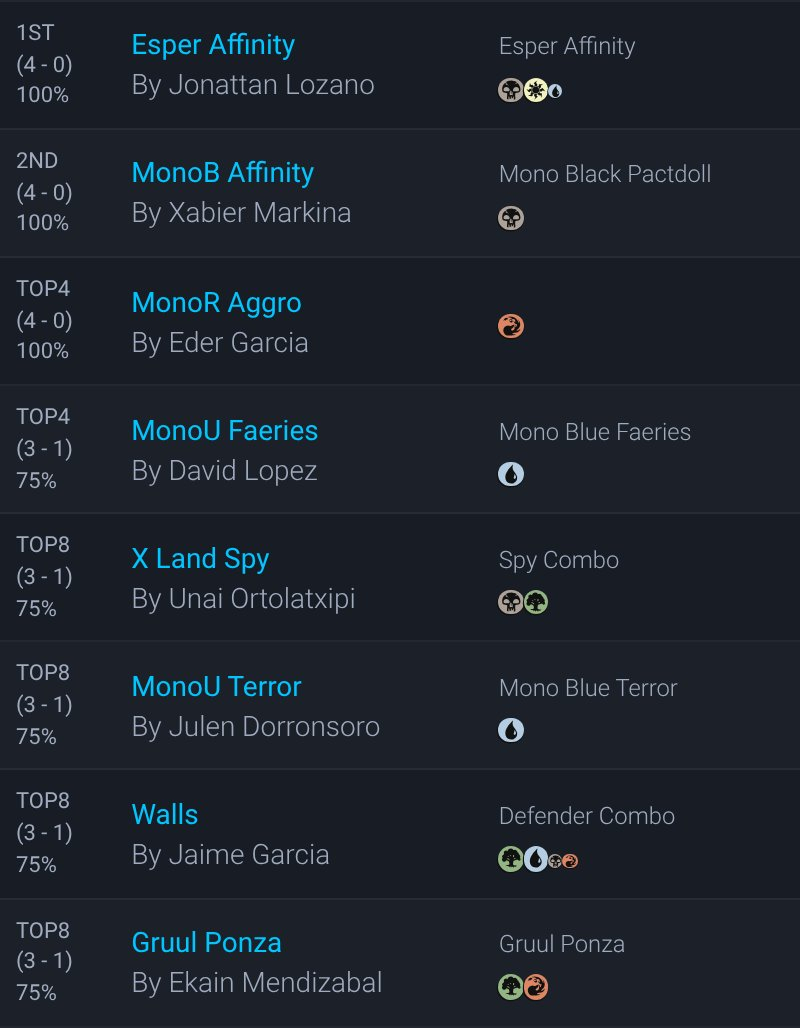Open the Walls deck link

[x=165, y=815]
